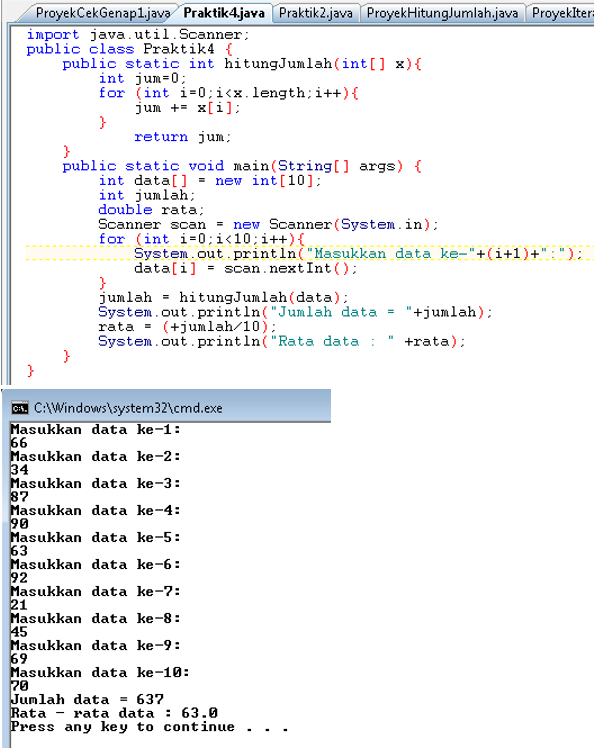This screenshot has width=603, height=748.
Task: Click 'Rata - rata data : 63.0' output
Action: point(114,713)
